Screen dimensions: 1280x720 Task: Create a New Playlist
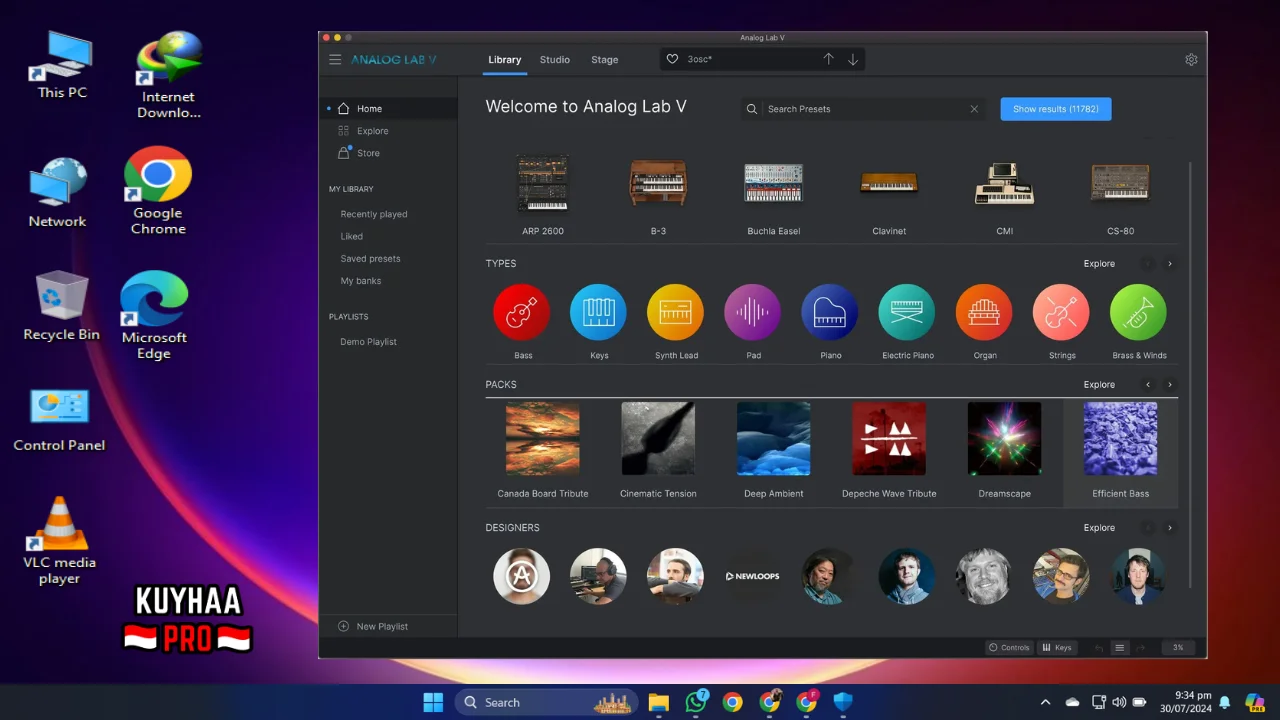click(x=373, y=626)
